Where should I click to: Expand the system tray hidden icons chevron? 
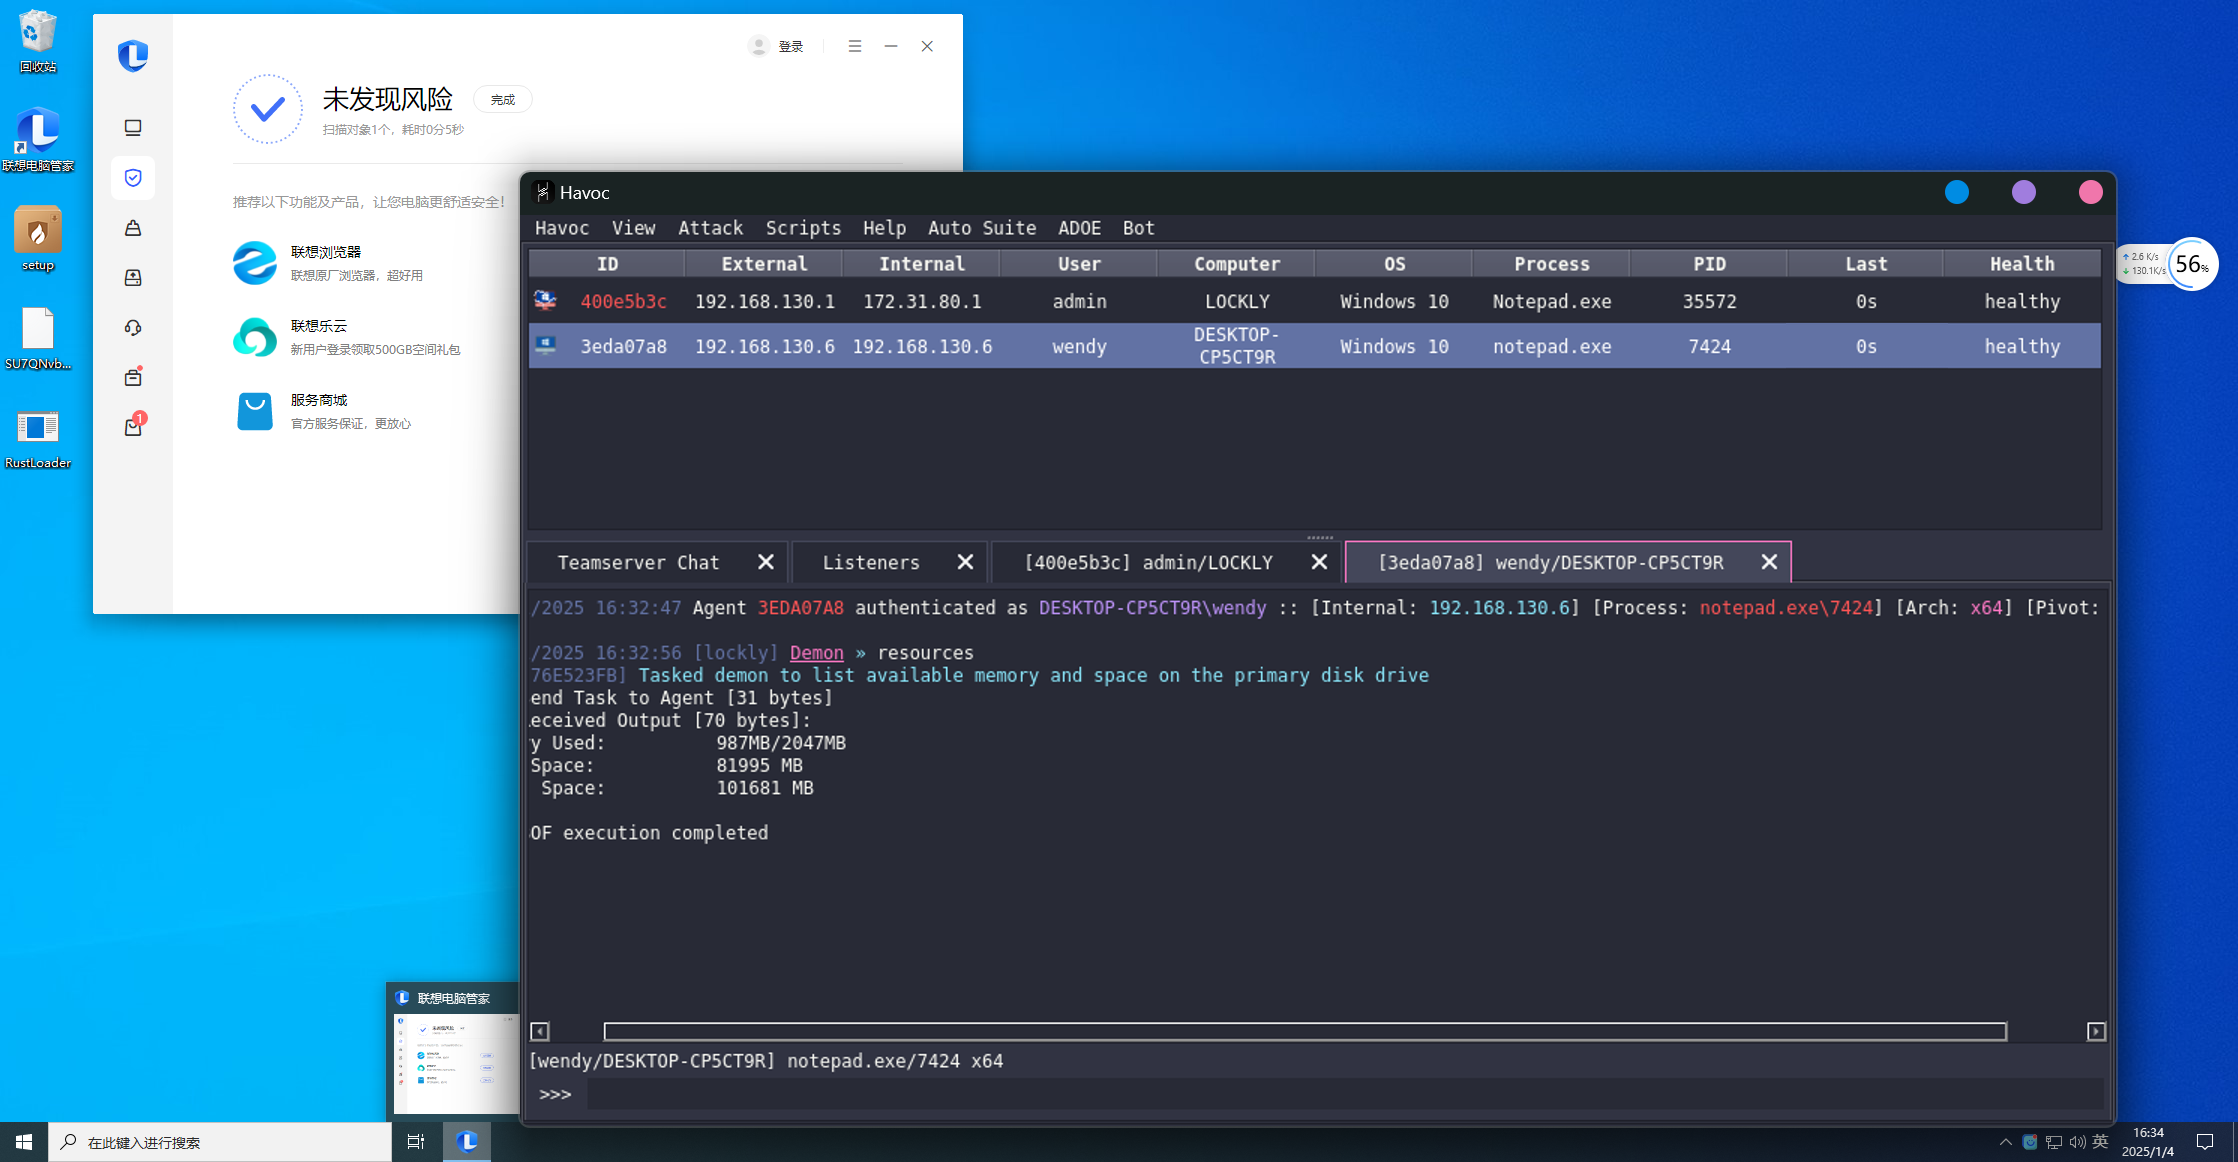(2005, 1142)
